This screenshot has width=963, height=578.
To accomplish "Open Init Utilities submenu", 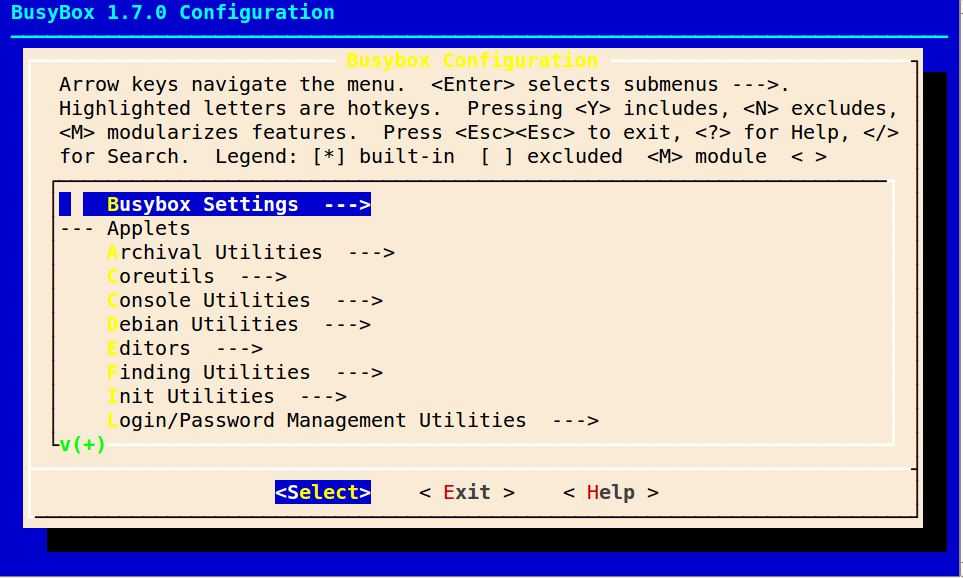I will [x=227, y=396].
